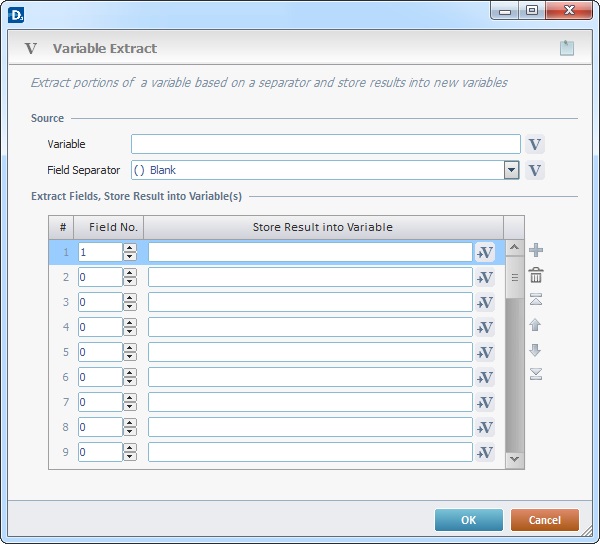600x544 pixels.
Task: Click the trash delete row icon
Action: pos(536,275)
